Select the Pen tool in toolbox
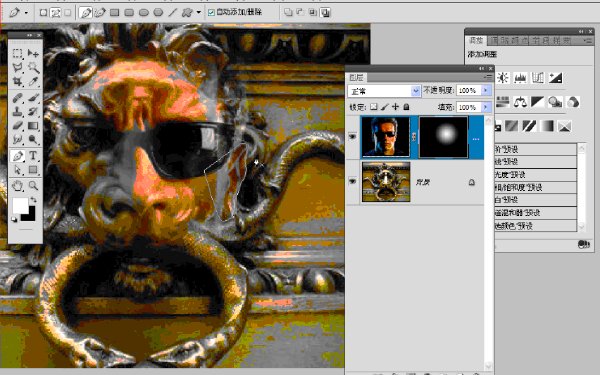 tap(18, 156)
